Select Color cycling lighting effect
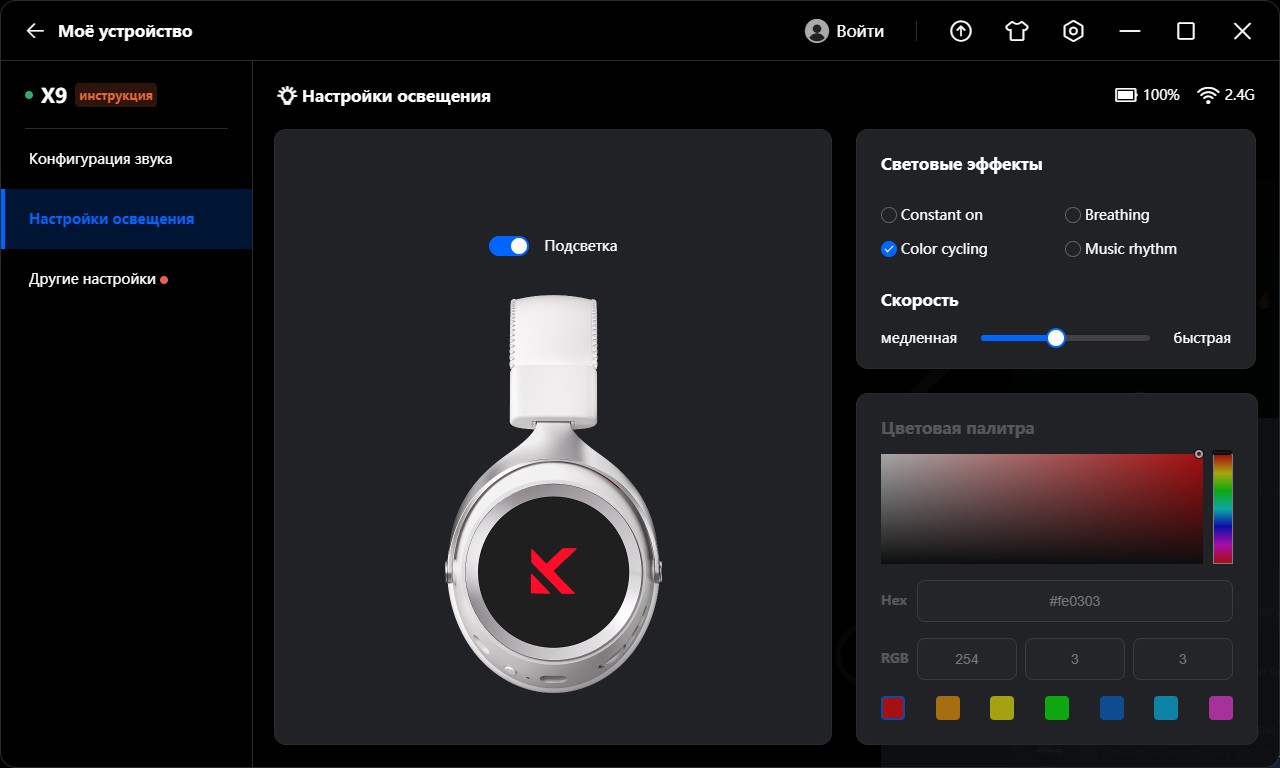 tap(934, 249)
